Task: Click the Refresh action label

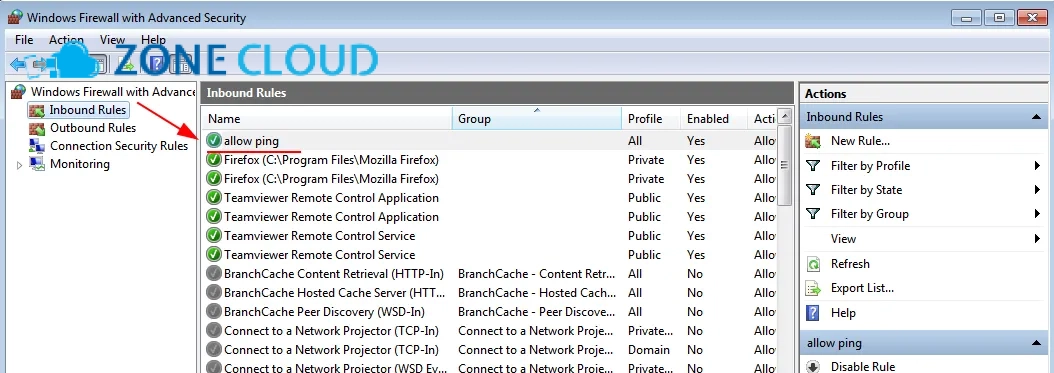Action: pyautogui.click(x=850, y=264)
